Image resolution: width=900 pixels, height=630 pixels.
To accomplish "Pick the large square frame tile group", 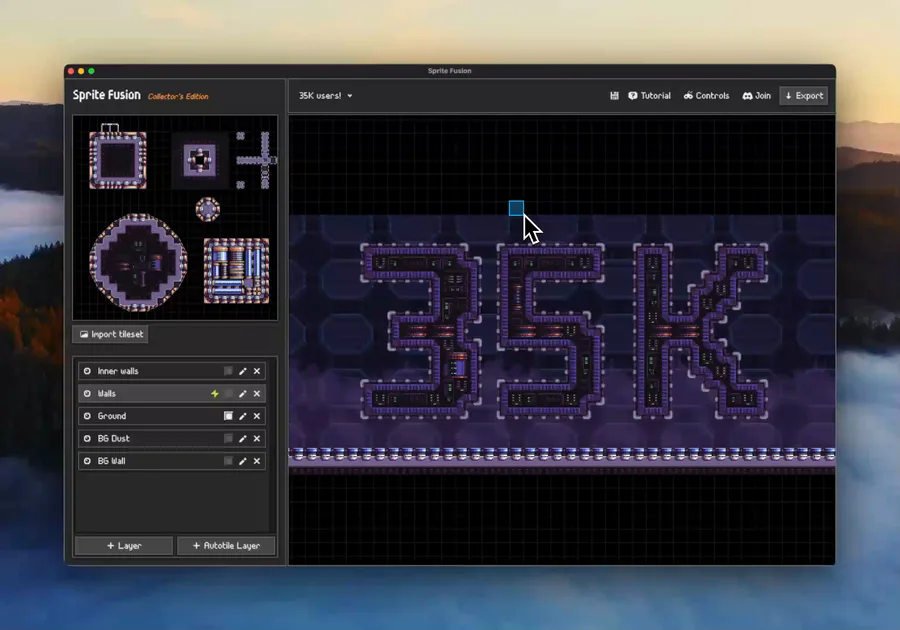I will pos(118,160).
